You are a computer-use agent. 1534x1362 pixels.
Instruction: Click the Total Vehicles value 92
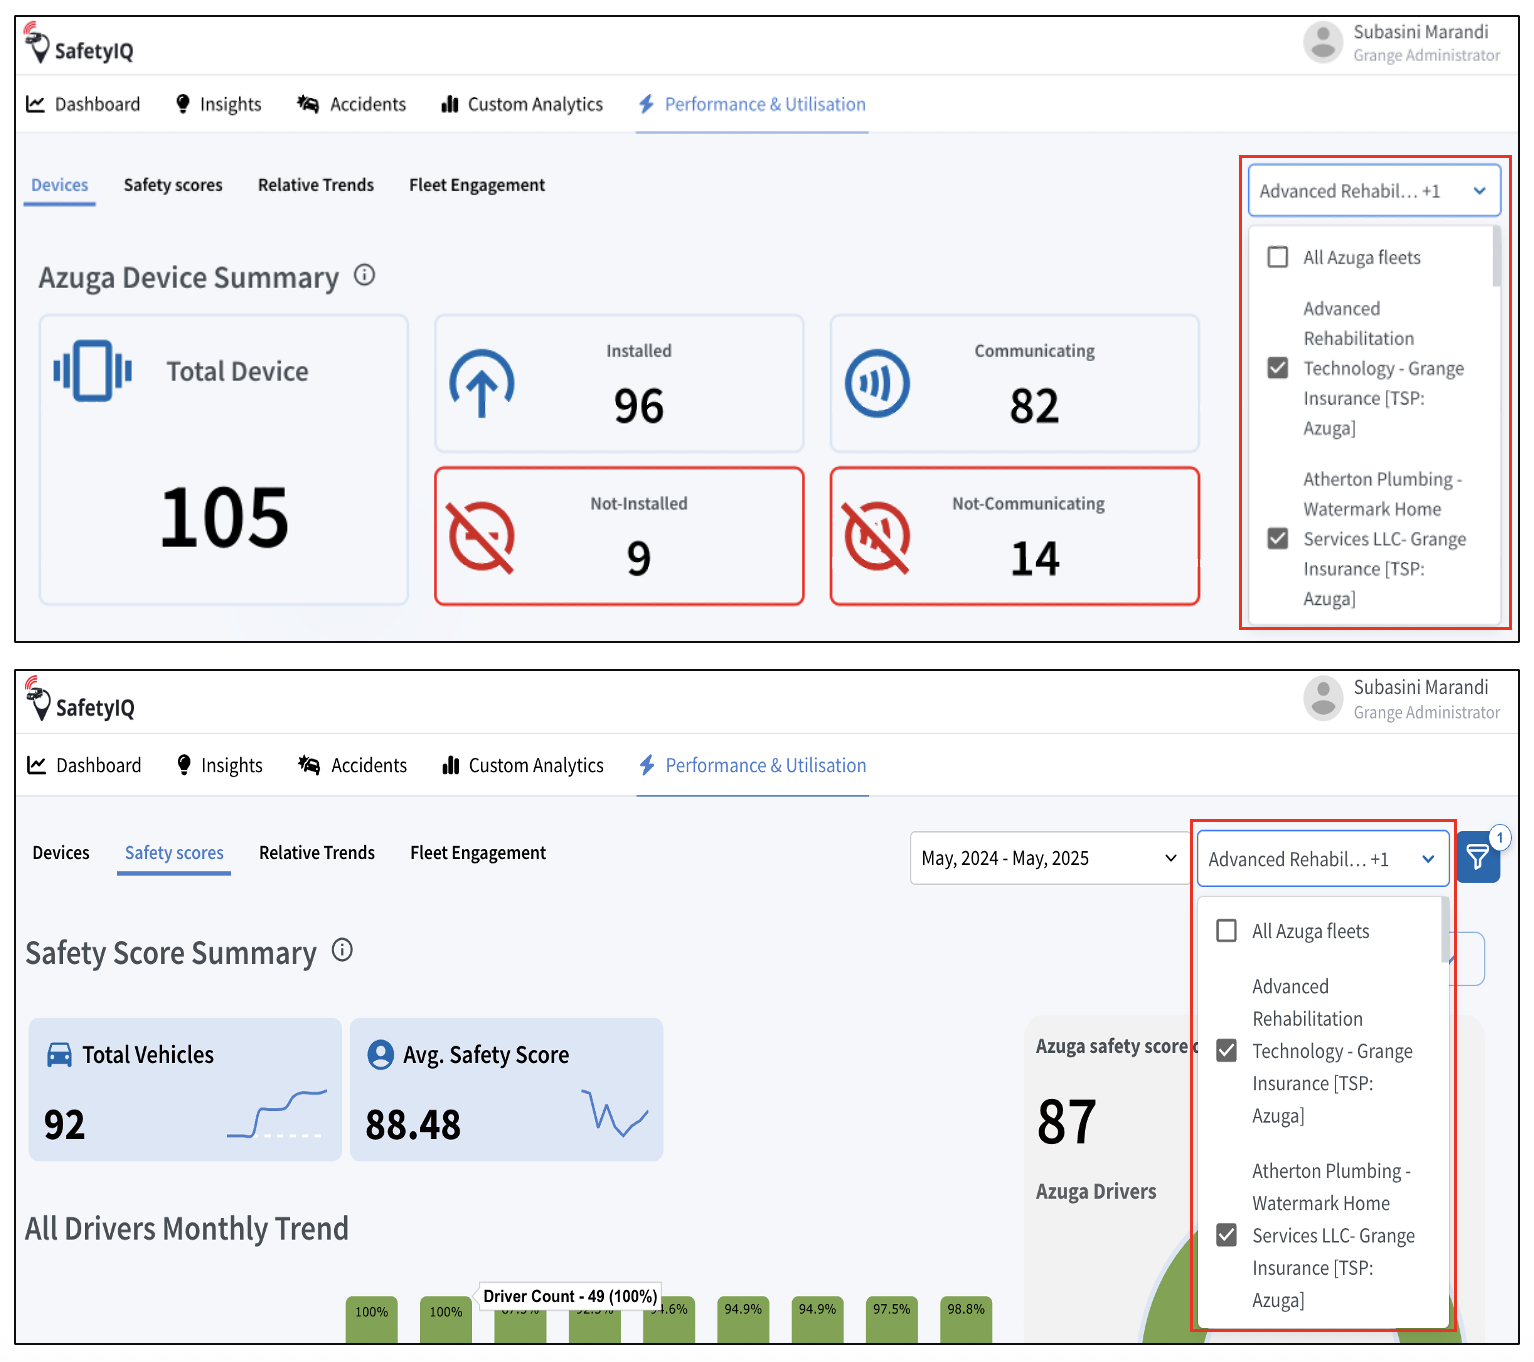[x=65, y=1125]
